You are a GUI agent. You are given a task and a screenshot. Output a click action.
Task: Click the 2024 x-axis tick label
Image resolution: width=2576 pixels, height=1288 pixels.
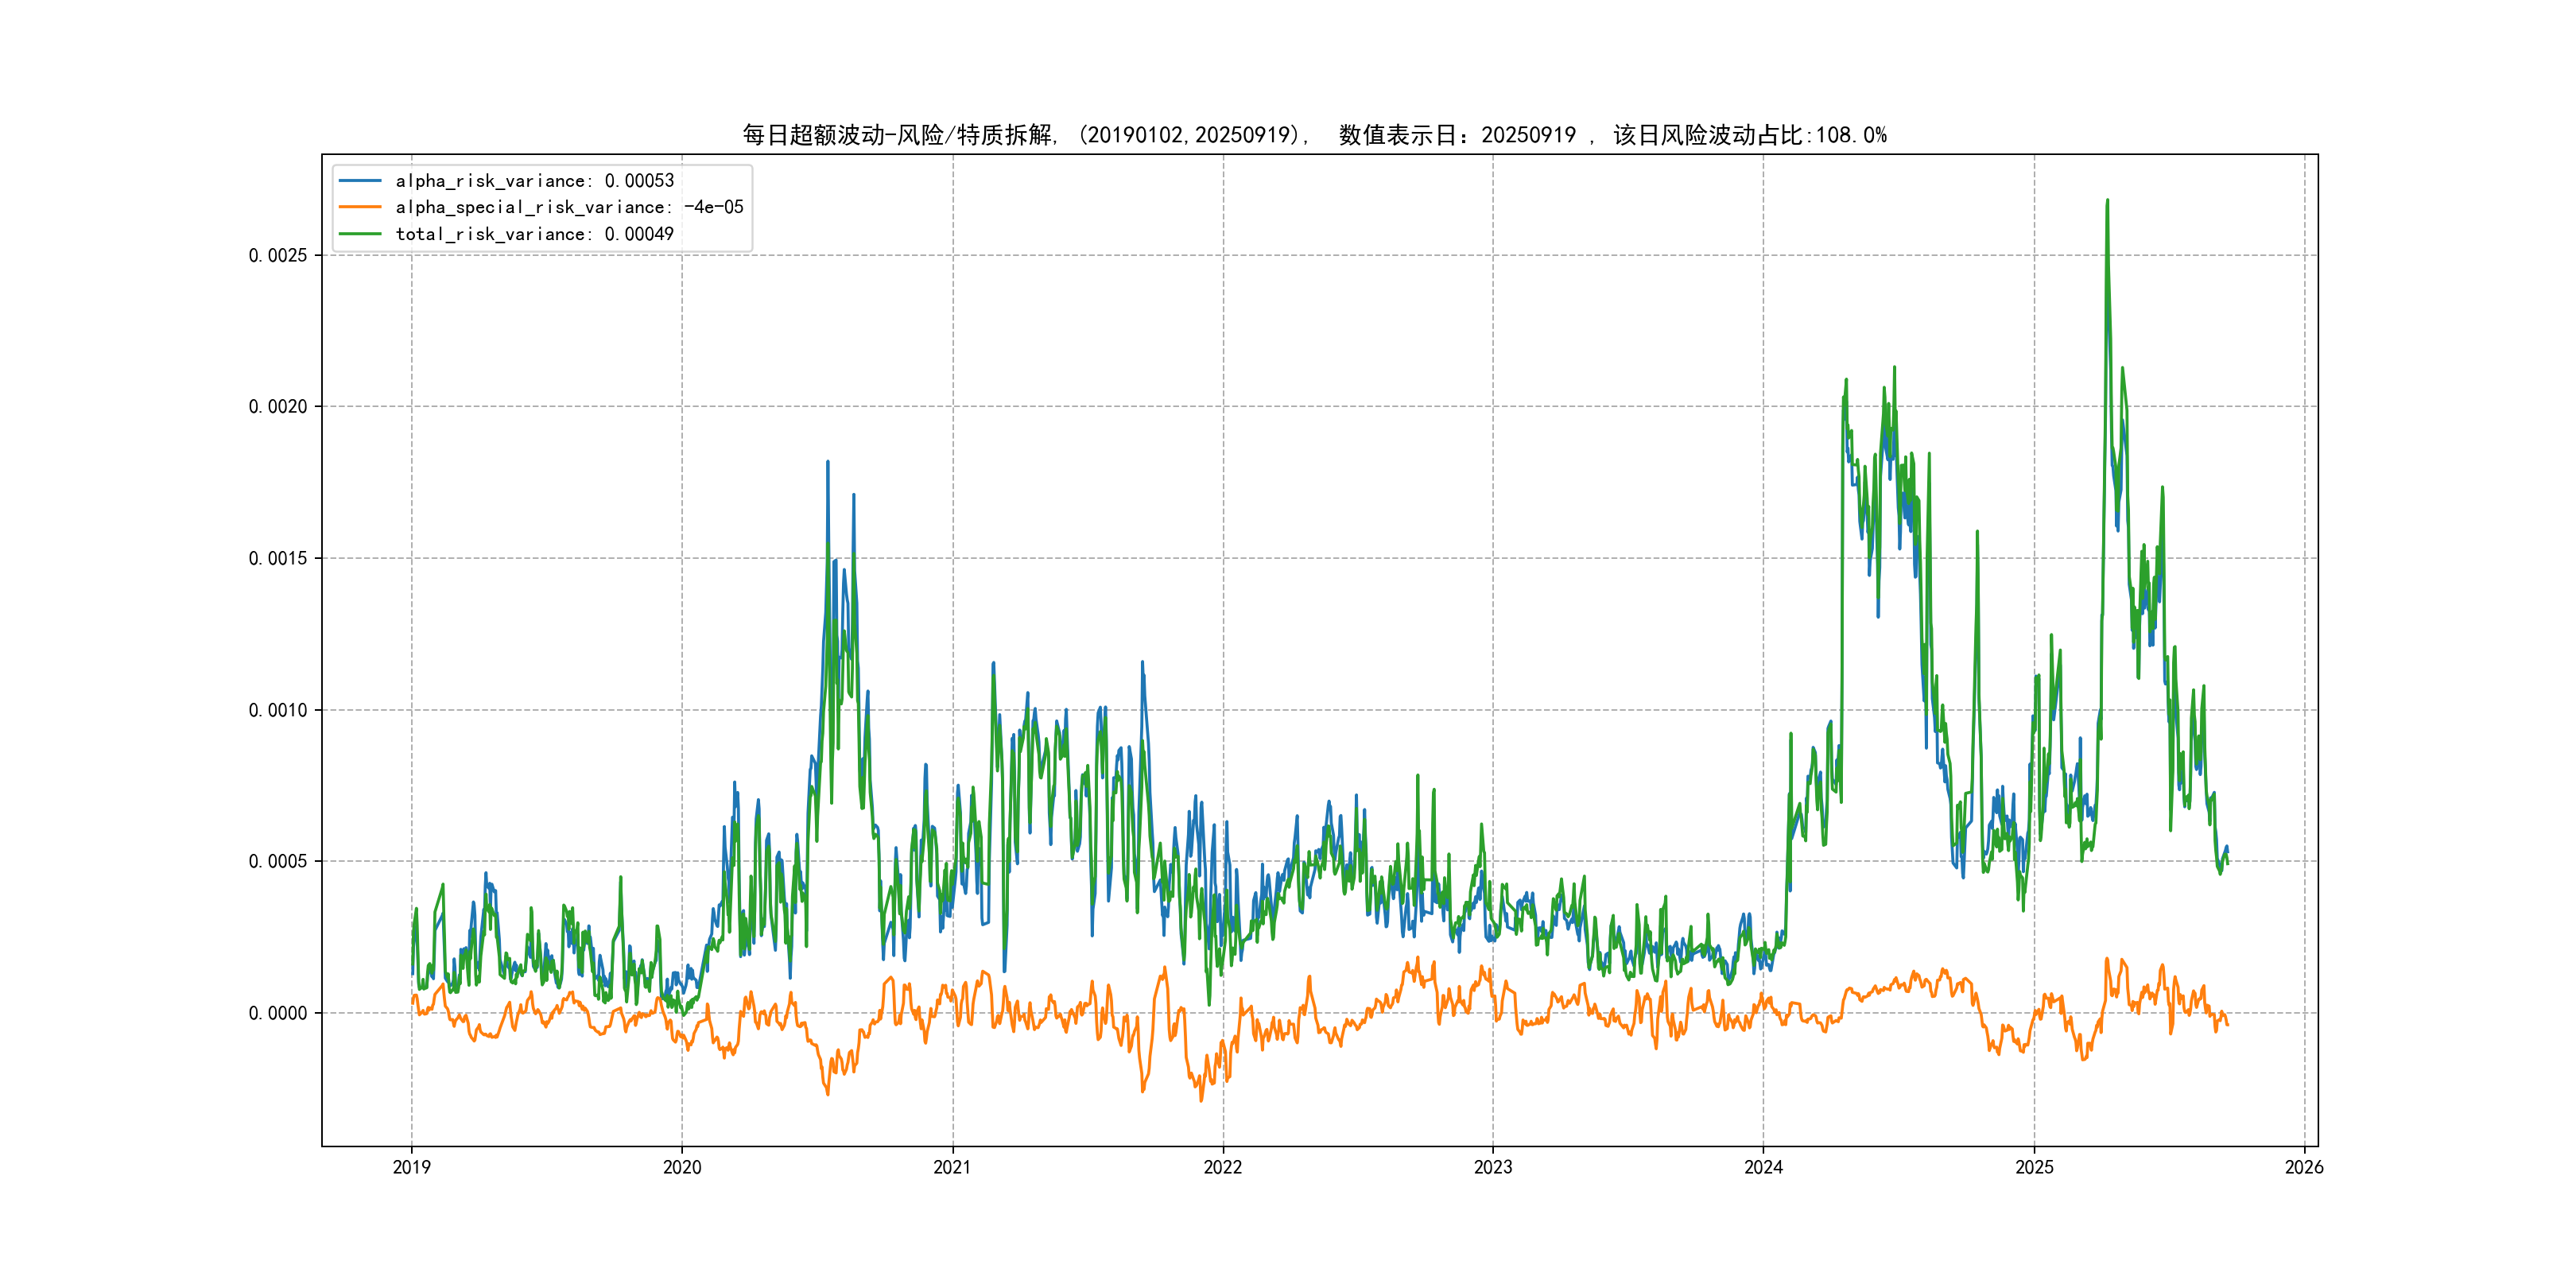click(x=1763, y=1167)
